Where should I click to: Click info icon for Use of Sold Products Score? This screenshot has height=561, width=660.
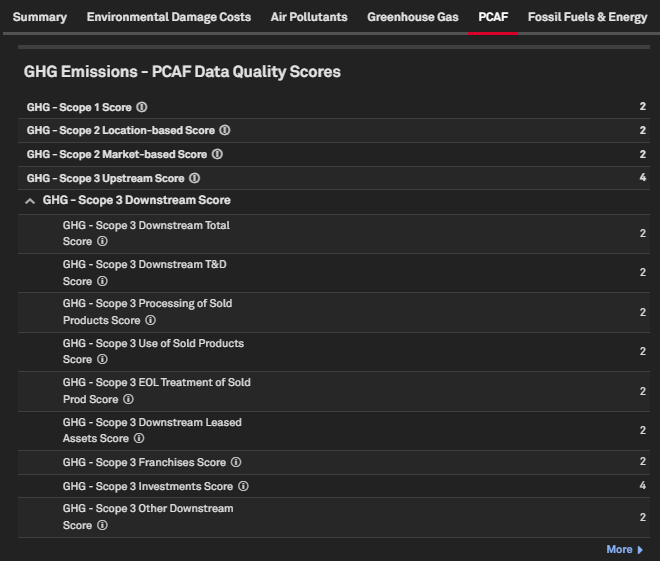(x=102, y=360)
